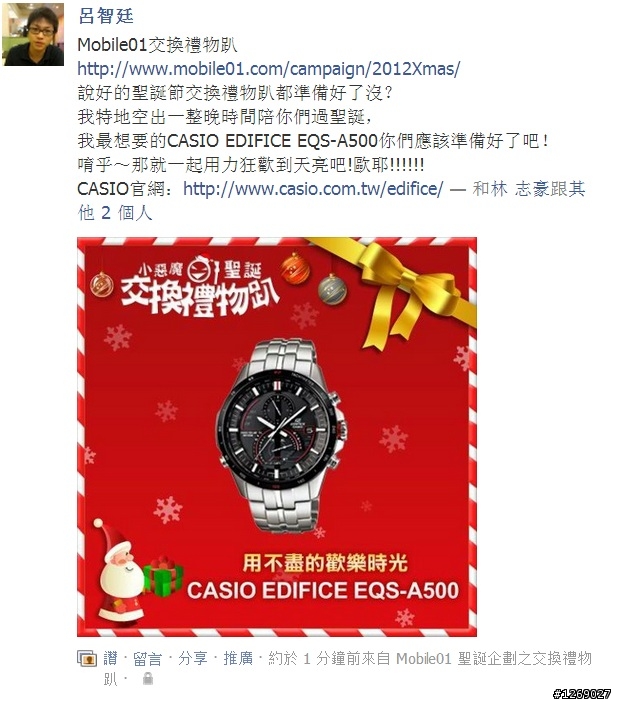Click the photo post icon by 讚
The image size is (617, 702).
tap(86, 659)
